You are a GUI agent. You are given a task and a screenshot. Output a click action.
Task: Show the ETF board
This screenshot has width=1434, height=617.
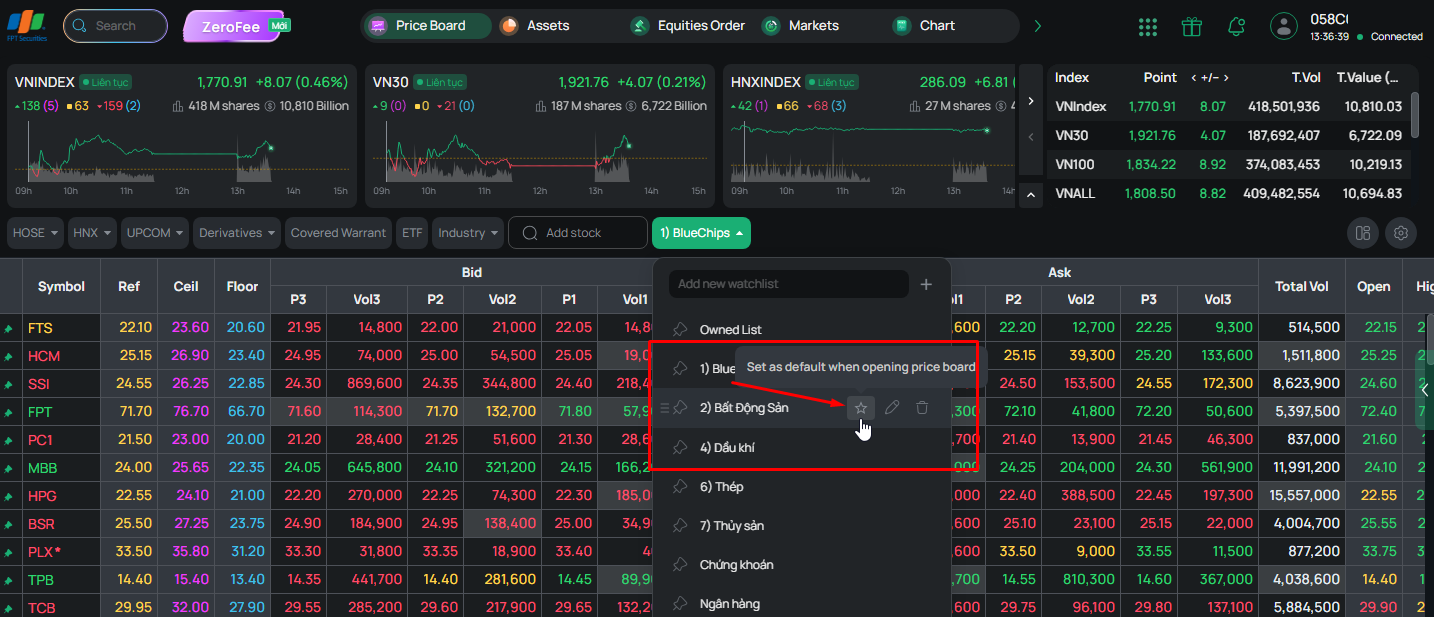click(x=412, y=233)
